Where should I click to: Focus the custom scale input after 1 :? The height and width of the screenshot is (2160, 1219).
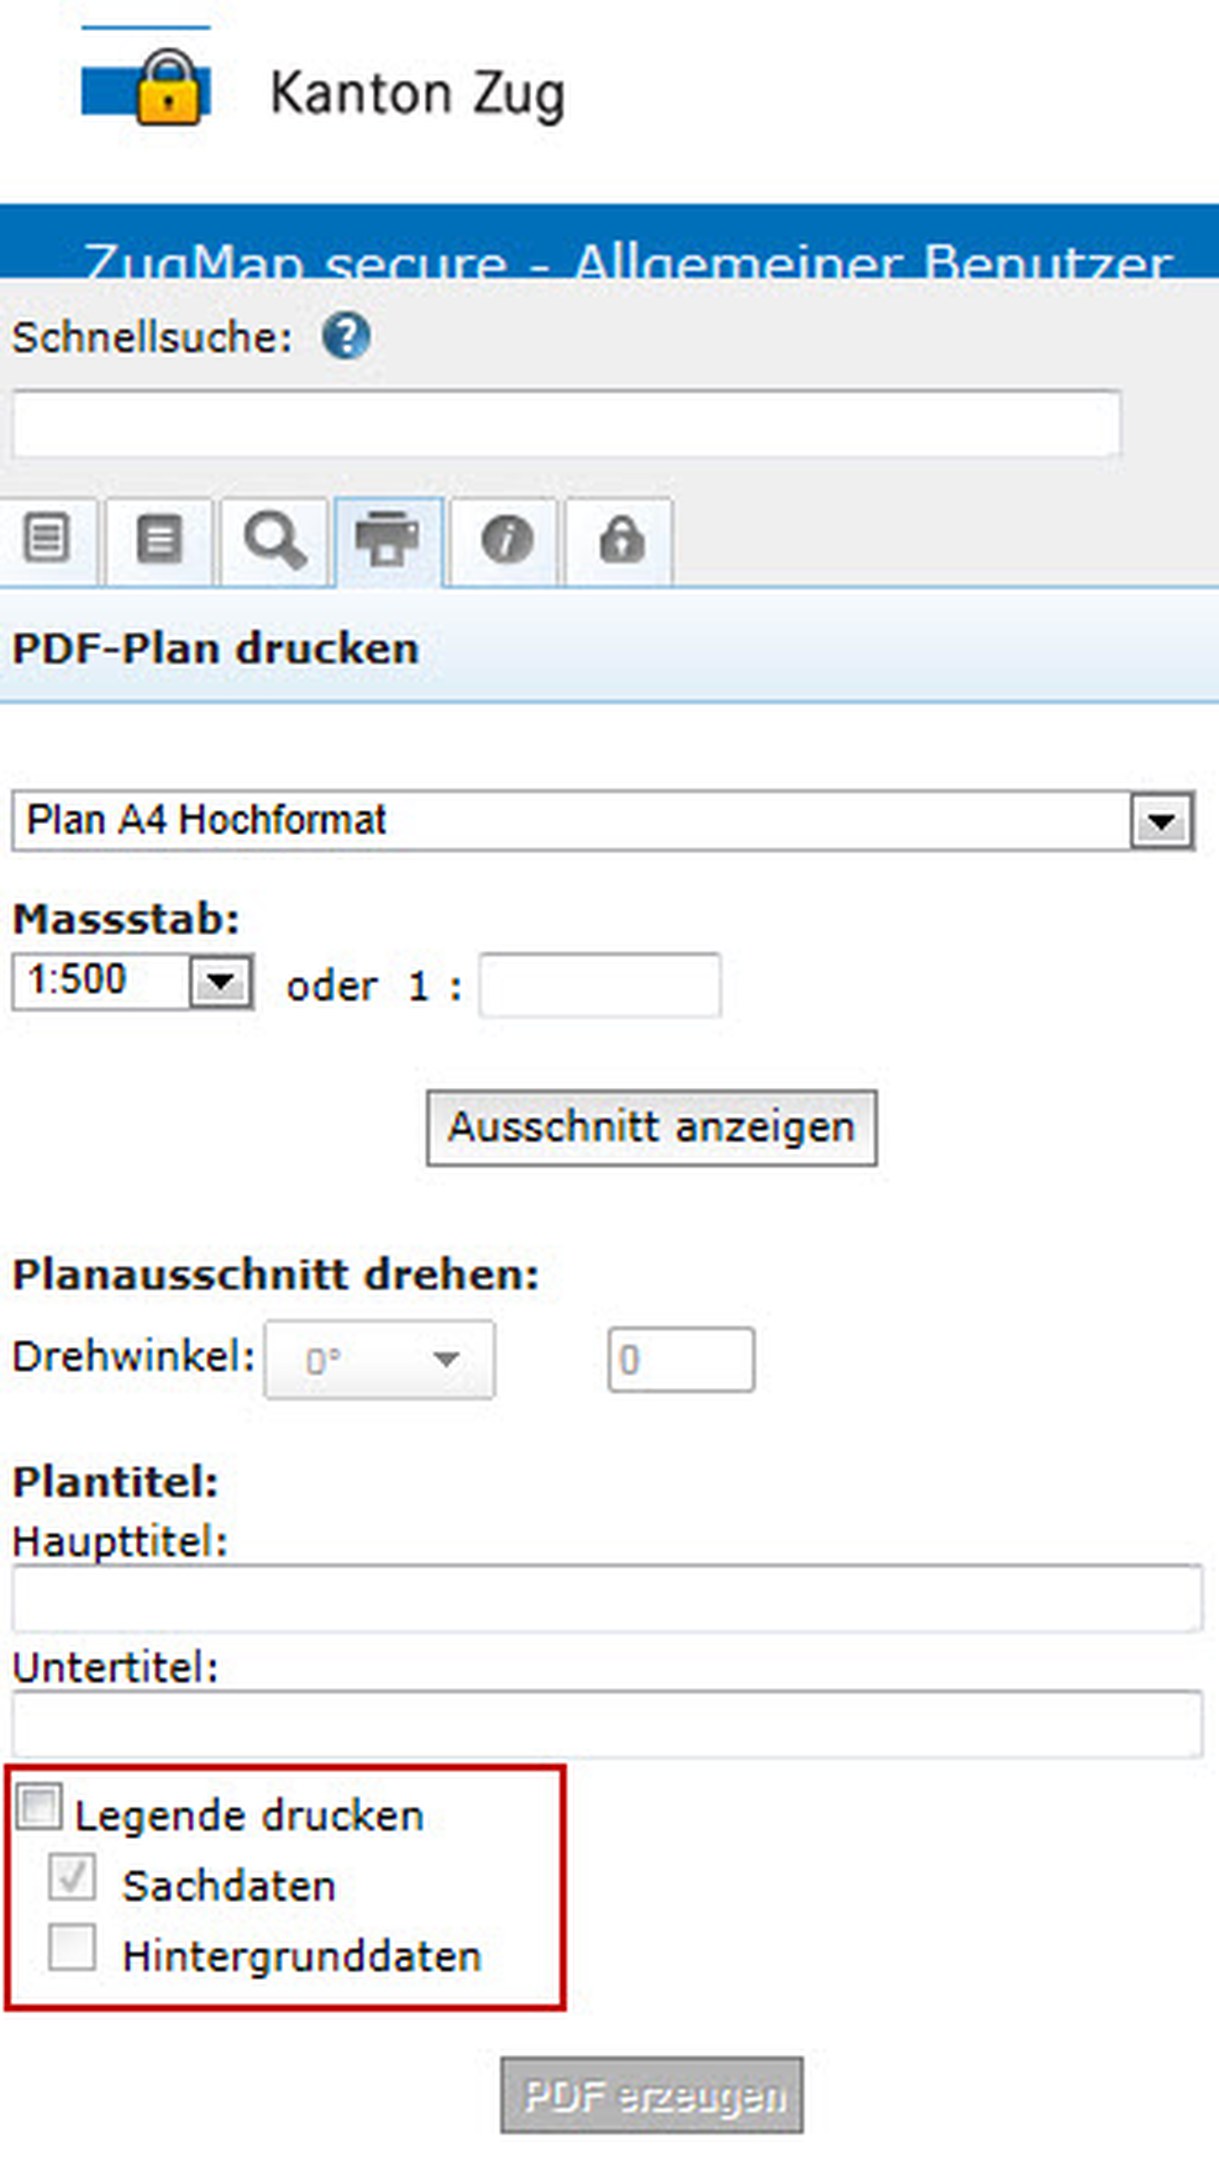(599, 985)
